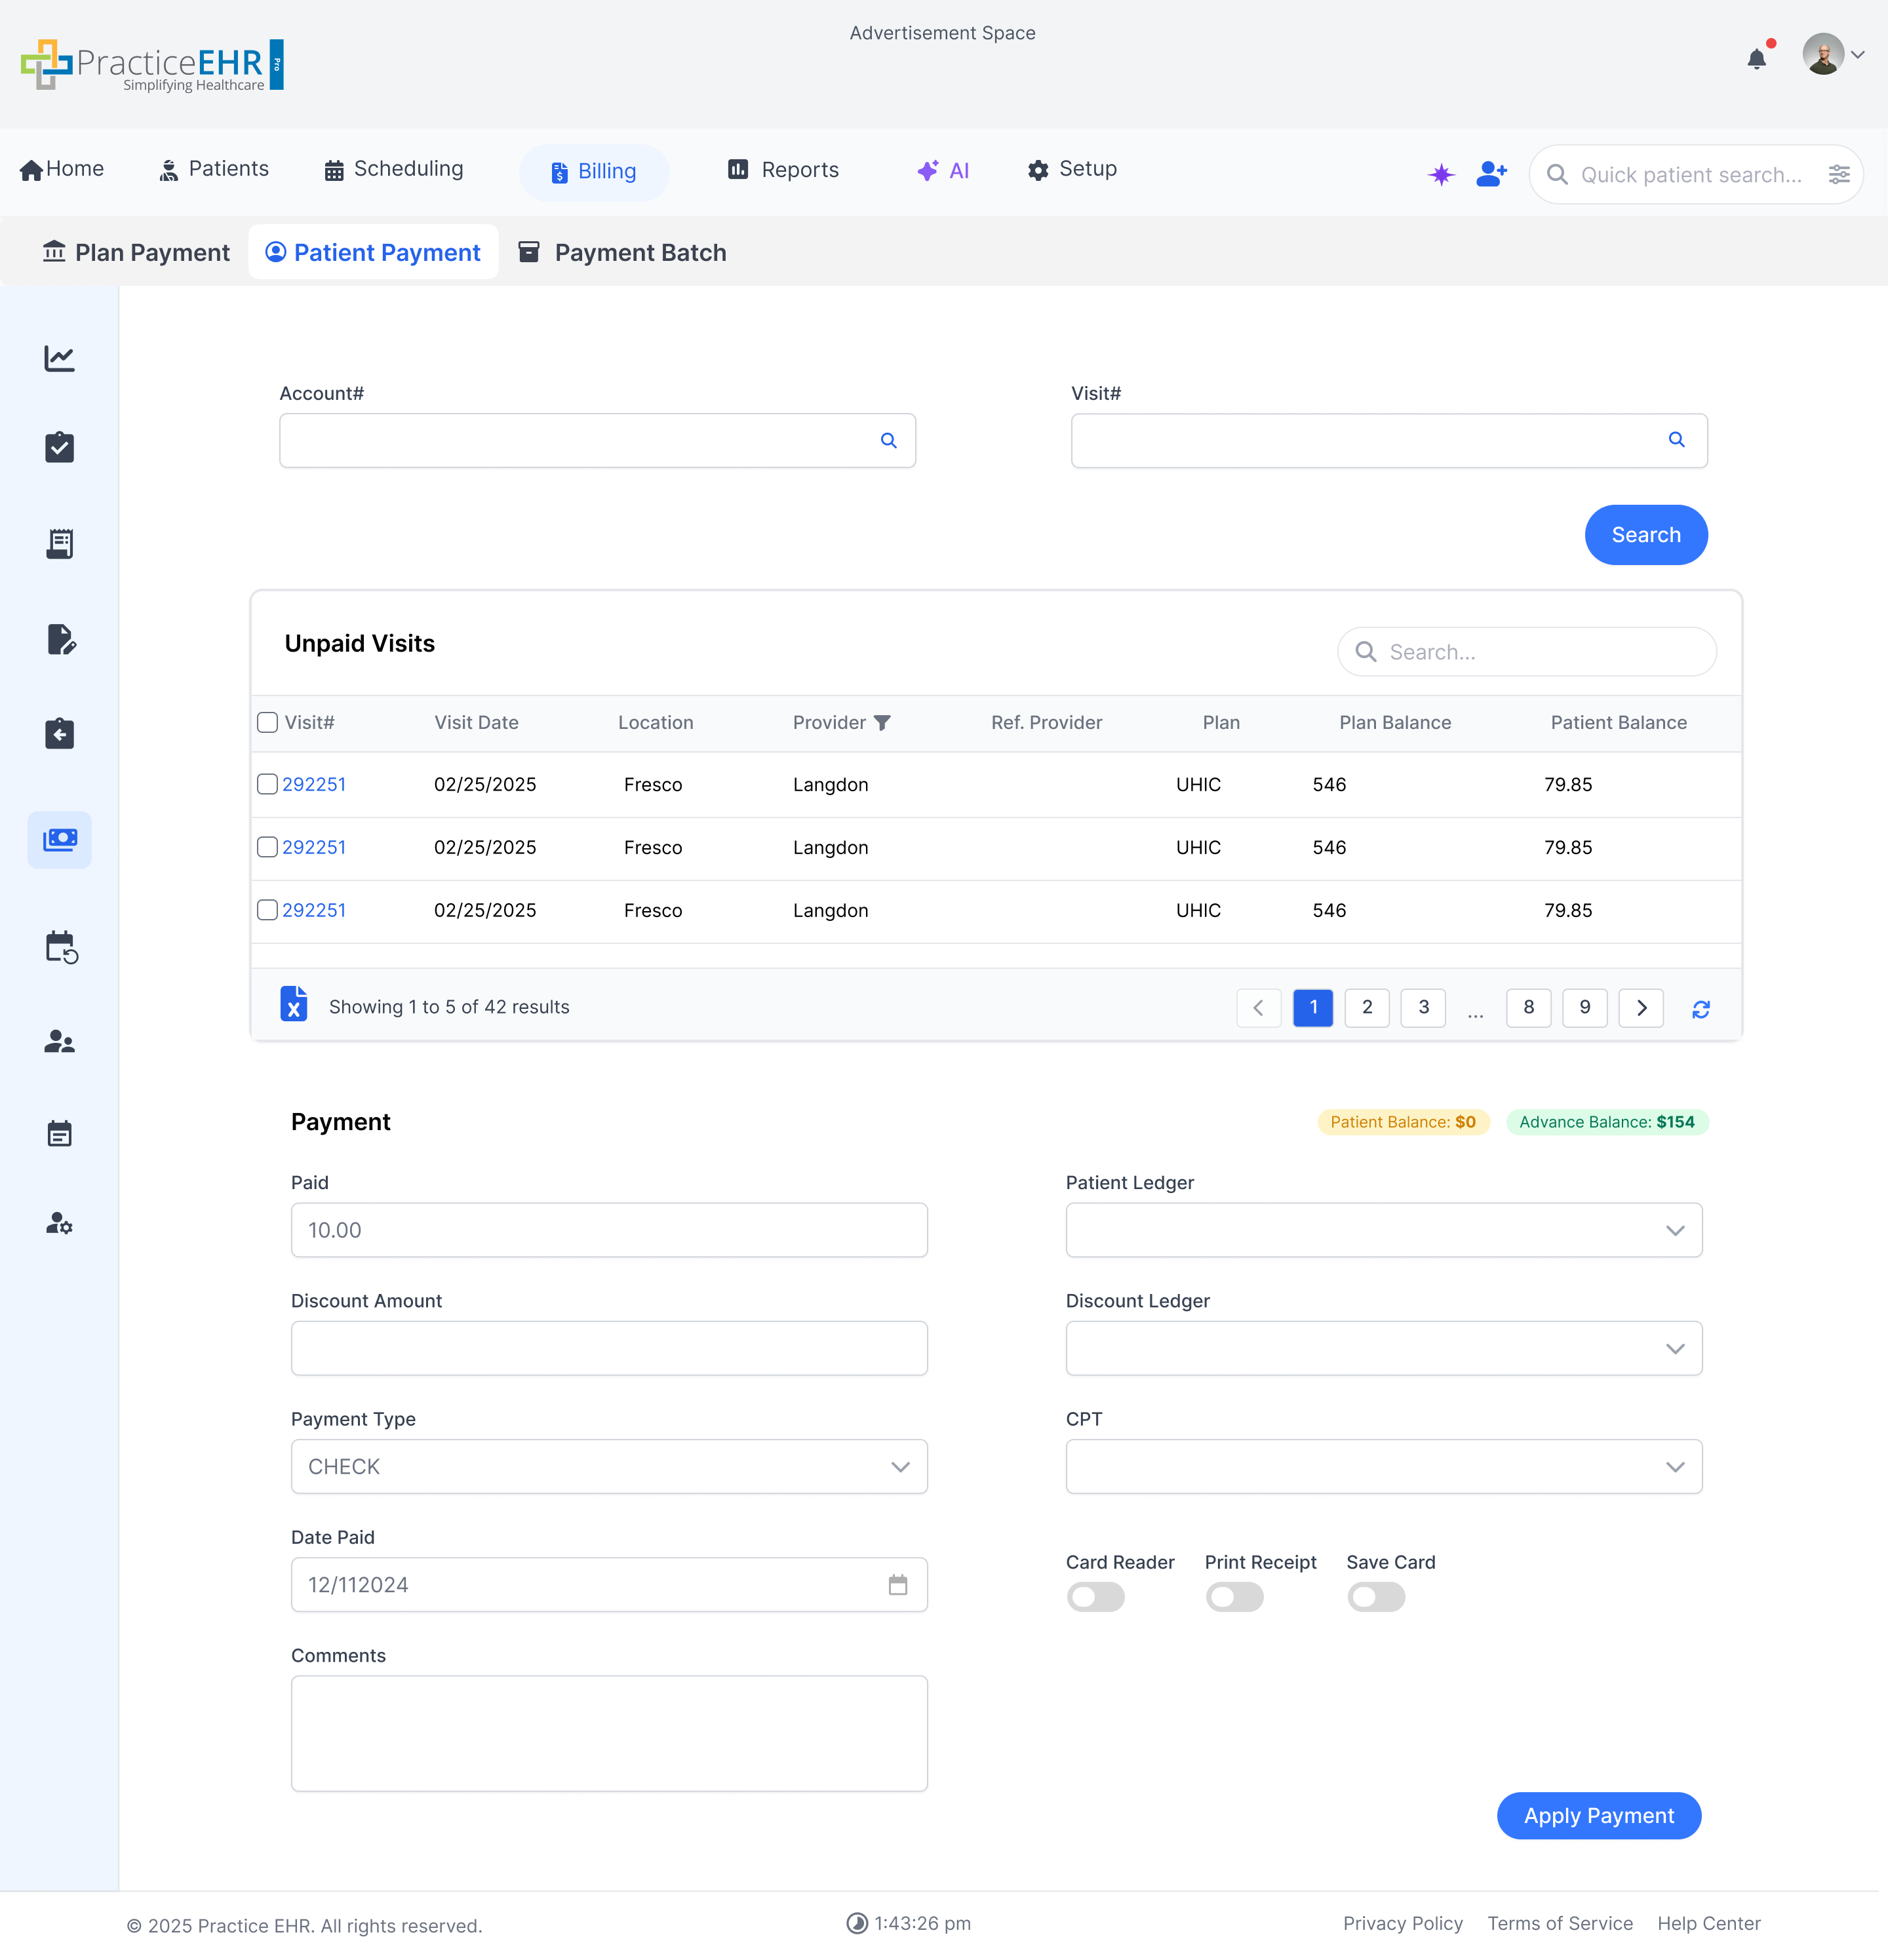Go to page 2 of results
The image size is (1888, 1960).
1366,1007
